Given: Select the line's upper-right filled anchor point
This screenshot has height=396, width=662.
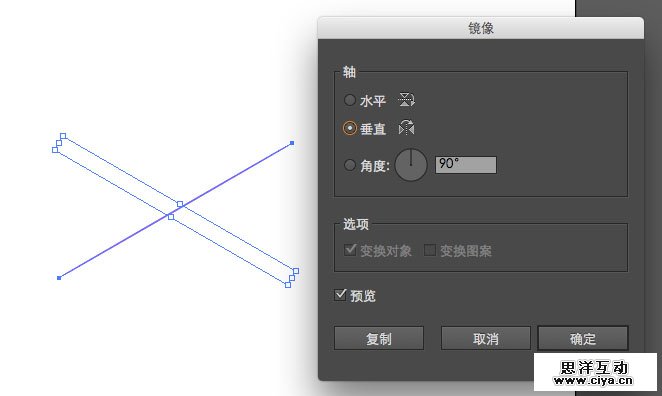Looking at the screenshot, I should [292, 143].
